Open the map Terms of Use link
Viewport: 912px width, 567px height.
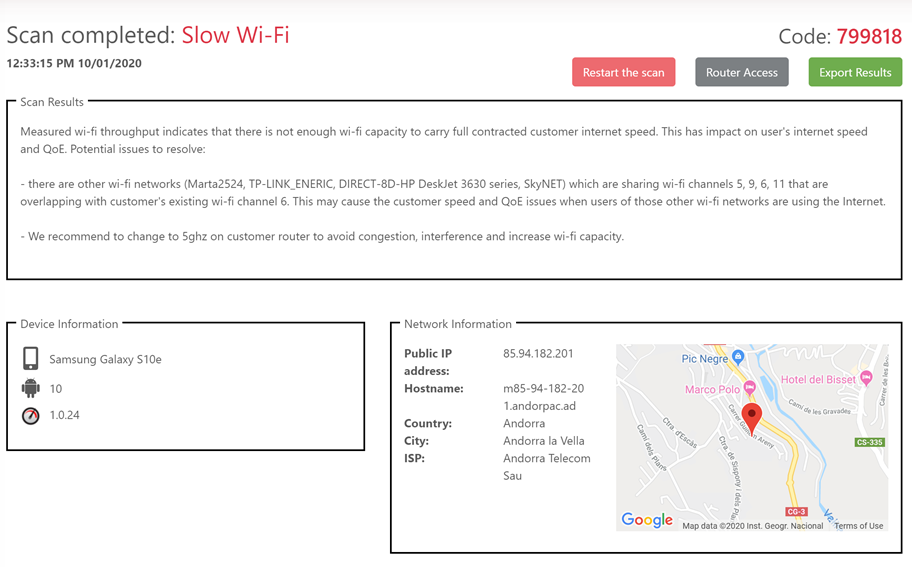(x=858, y=526)
